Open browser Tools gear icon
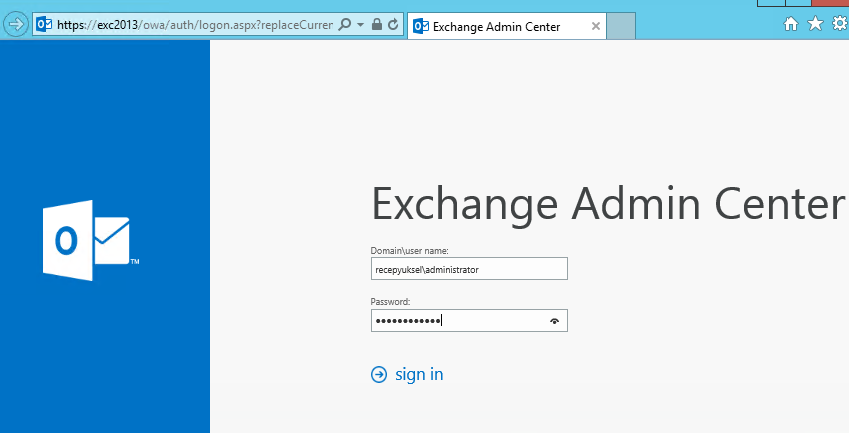The height and width of the screenshot is (433, 849). (x=840, y=23)
